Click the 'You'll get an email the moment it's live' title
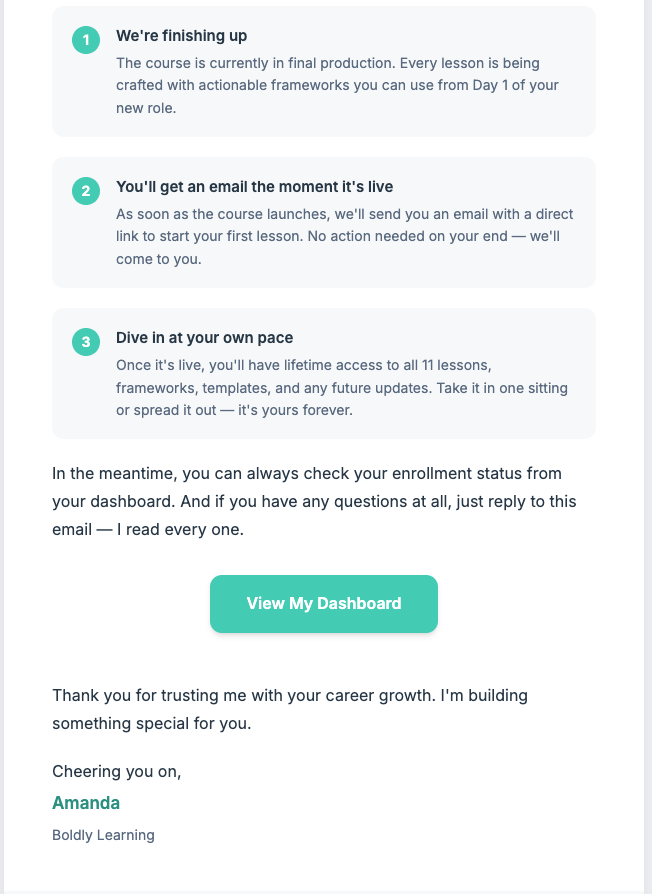The image size is (652, 894). tap(254, 186)
